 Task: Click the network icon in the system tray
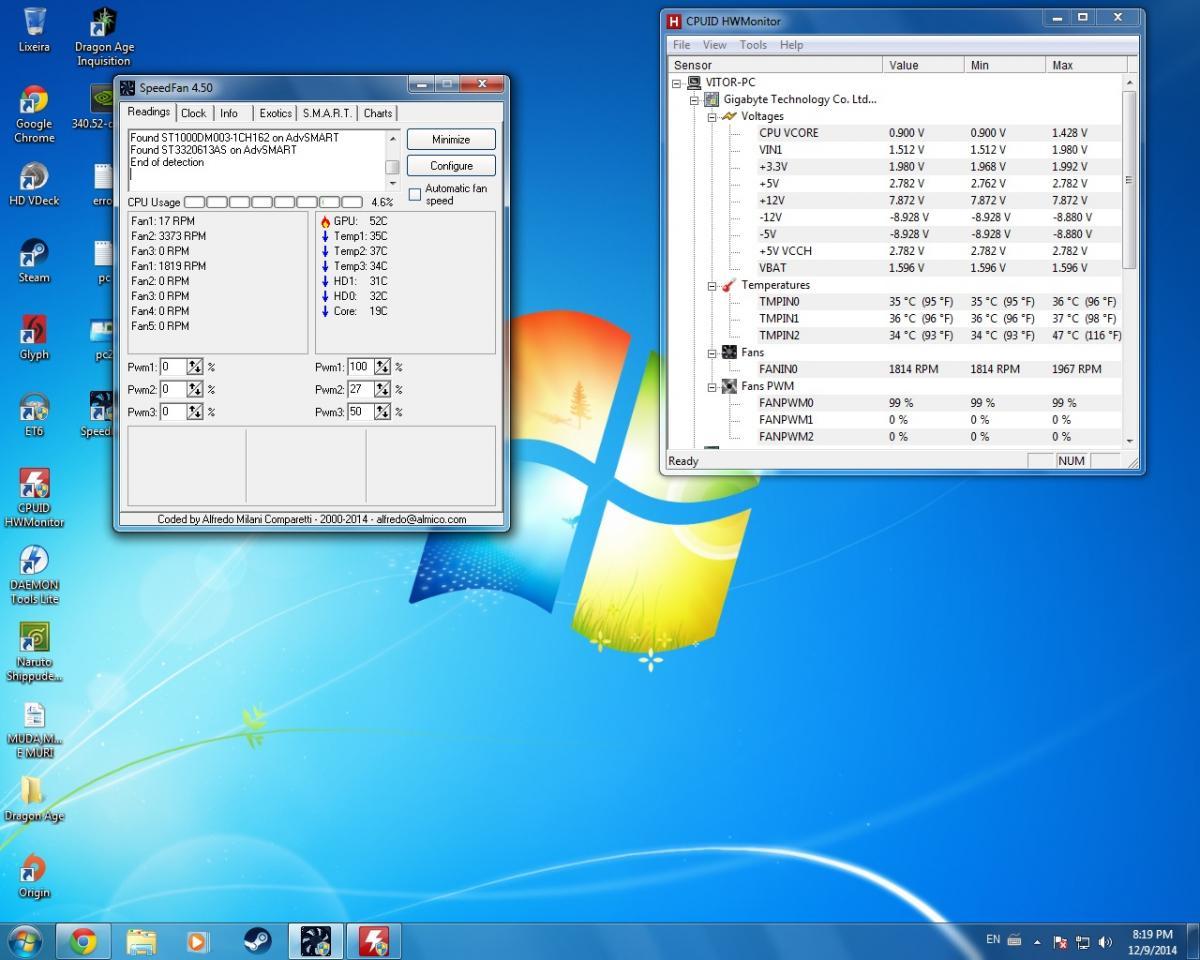click(1082, 942)
